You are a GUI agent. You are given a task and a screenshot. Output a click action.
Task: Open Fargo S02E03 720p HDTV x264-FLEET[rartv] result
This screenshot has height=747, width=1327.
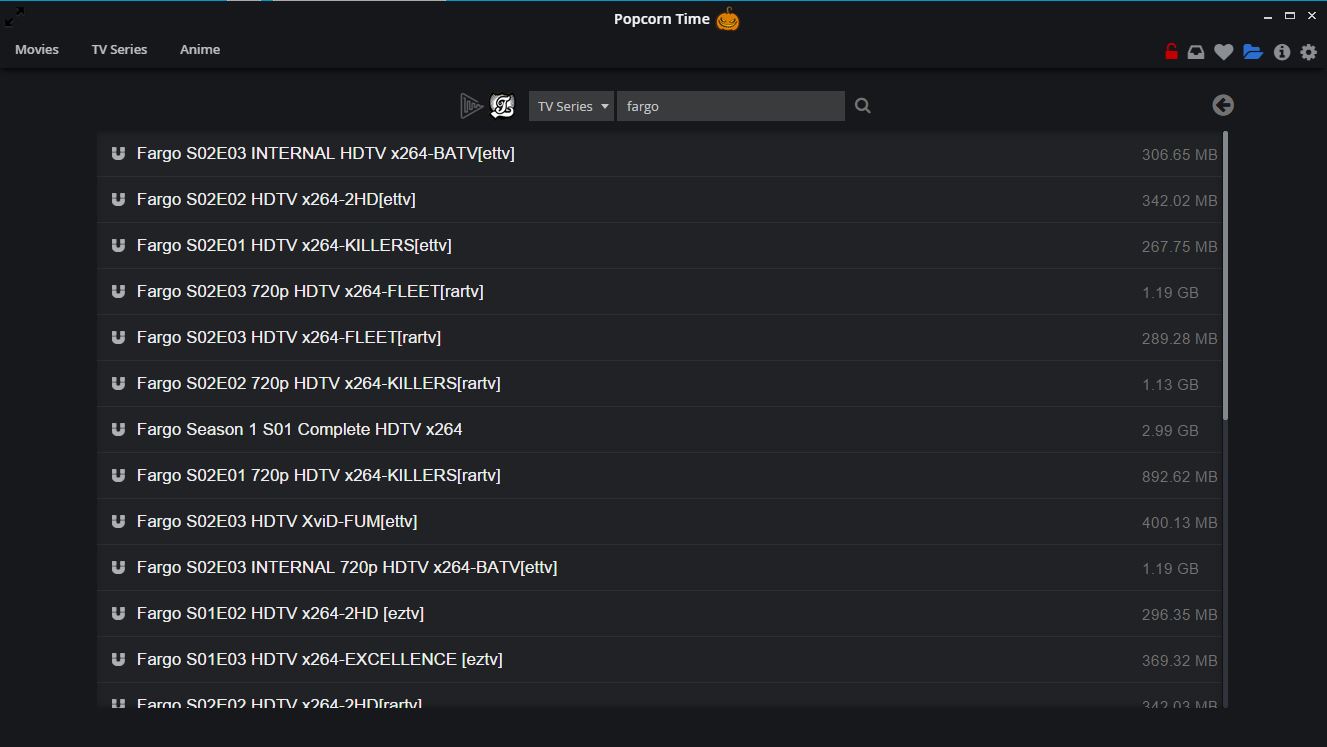659,291
